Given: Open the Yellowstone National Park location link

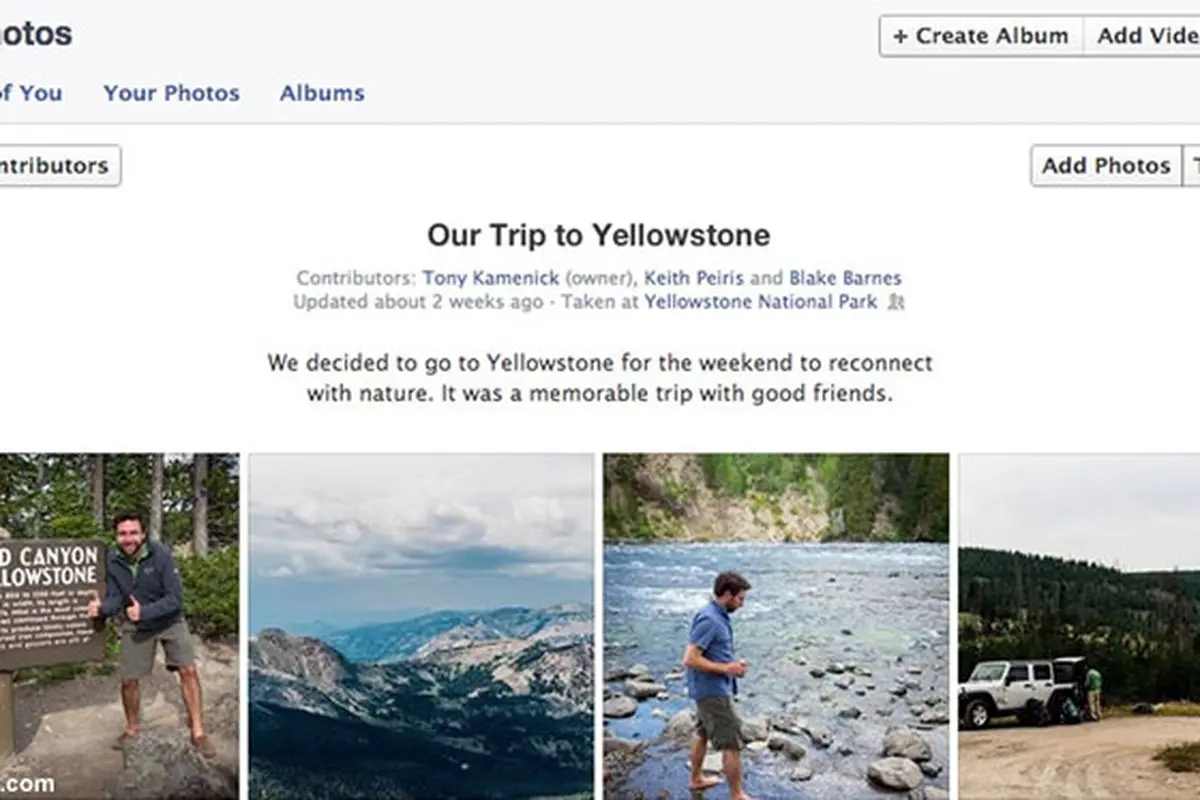Looking at the screenshot, I should (761, 302).
